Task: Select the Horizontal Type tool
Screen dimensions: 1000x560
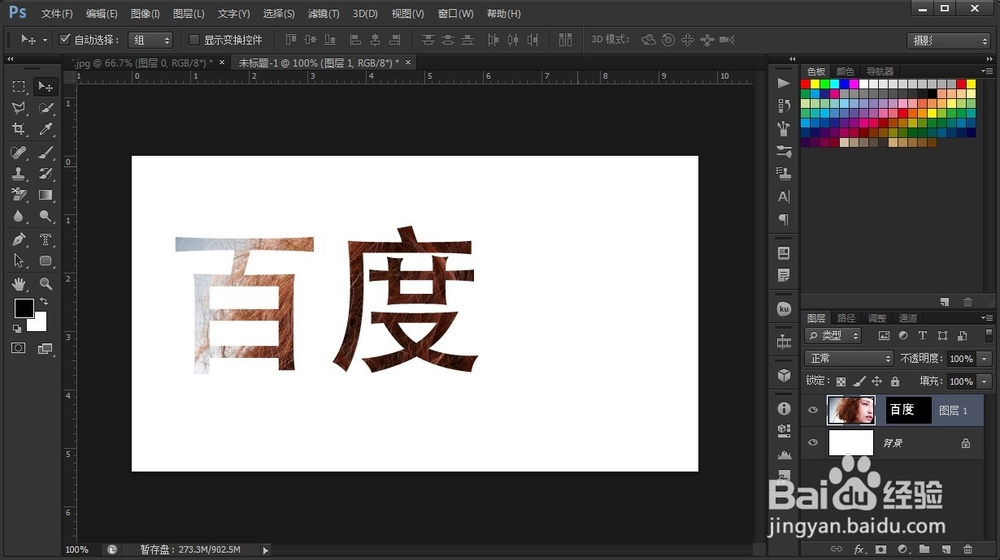Action: 45,239
